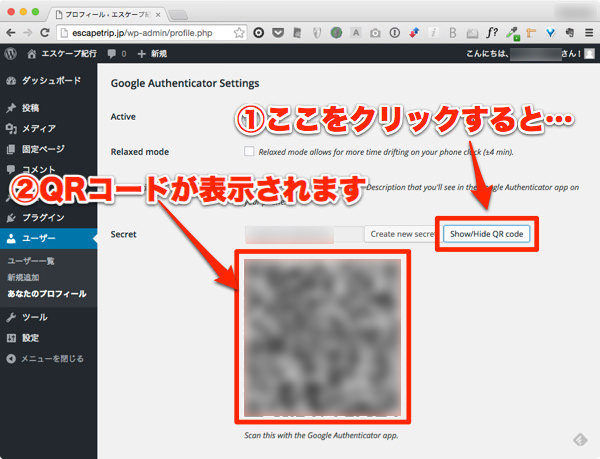Click the こんにちは greeting account menu
600x459 pixels.
(530, 54)
